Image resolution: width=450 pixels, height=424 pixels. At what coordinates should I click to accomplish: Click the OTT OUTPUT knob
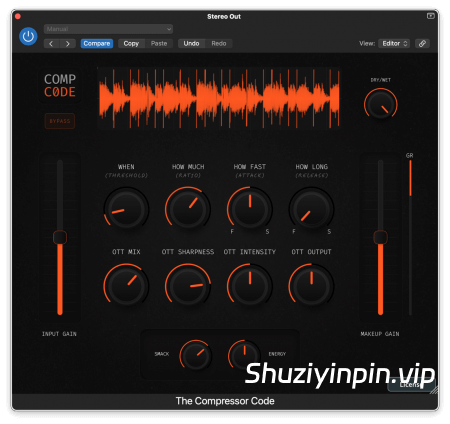click(x=311, y=286)
